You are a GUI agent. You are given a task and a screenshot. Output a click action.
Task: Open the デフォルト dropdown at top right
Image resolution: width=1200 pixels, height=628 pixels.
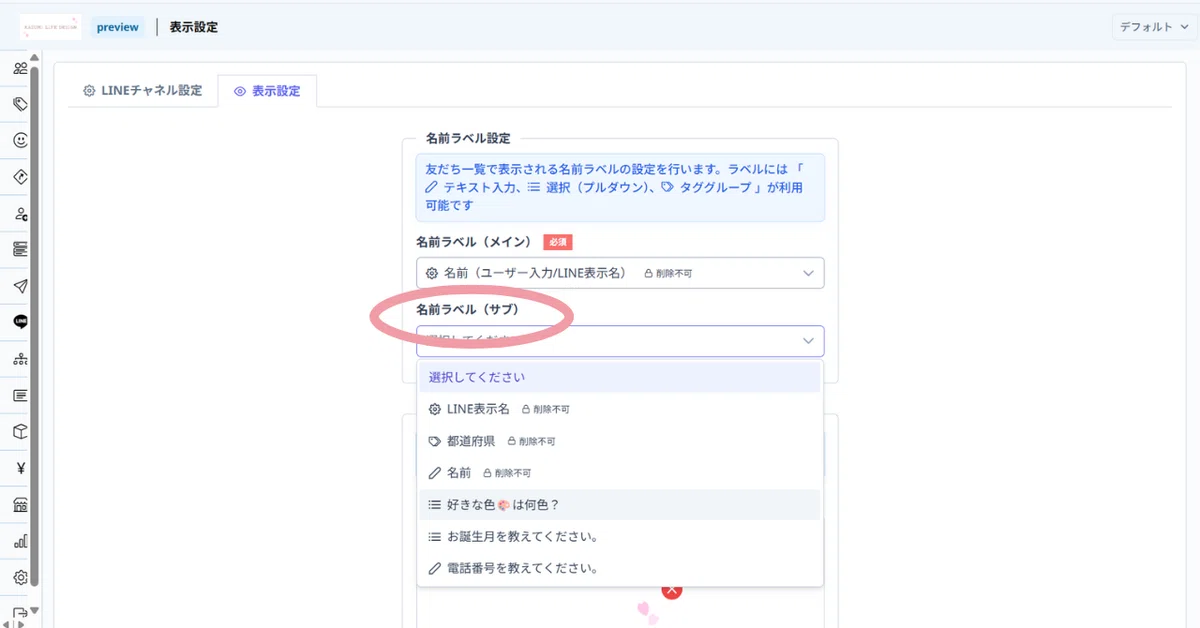[1154, 27]
